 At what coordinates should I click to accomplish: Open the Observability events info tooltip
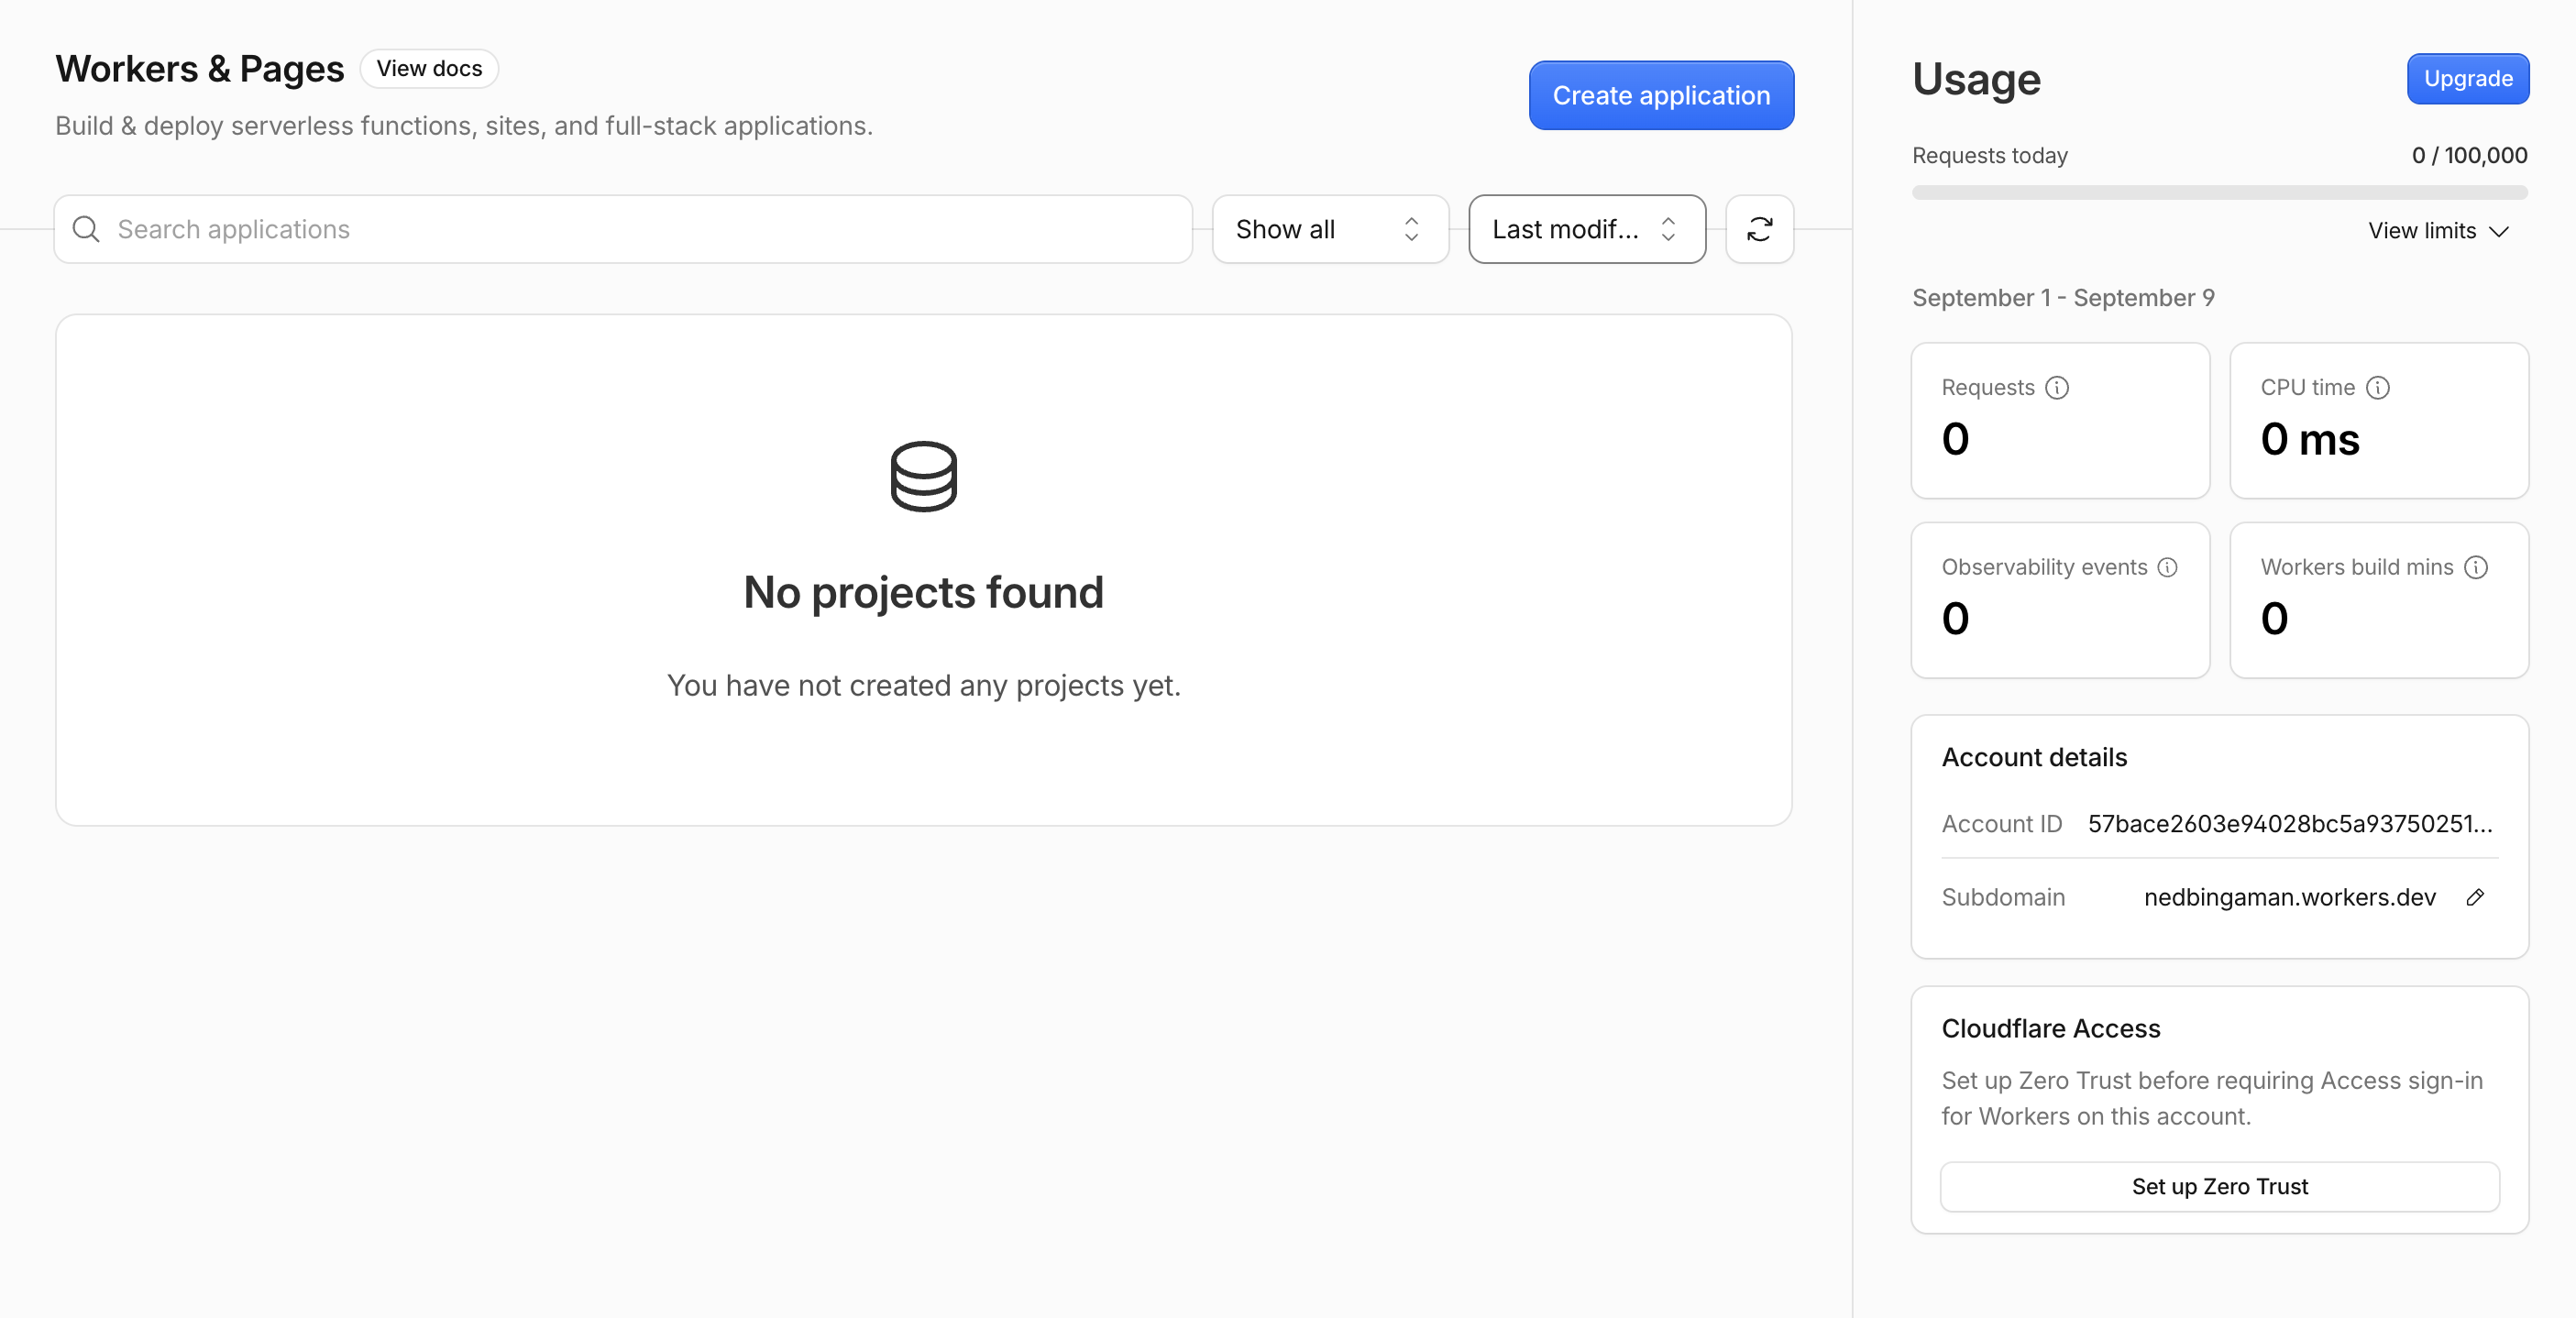tap(2168, 568)
